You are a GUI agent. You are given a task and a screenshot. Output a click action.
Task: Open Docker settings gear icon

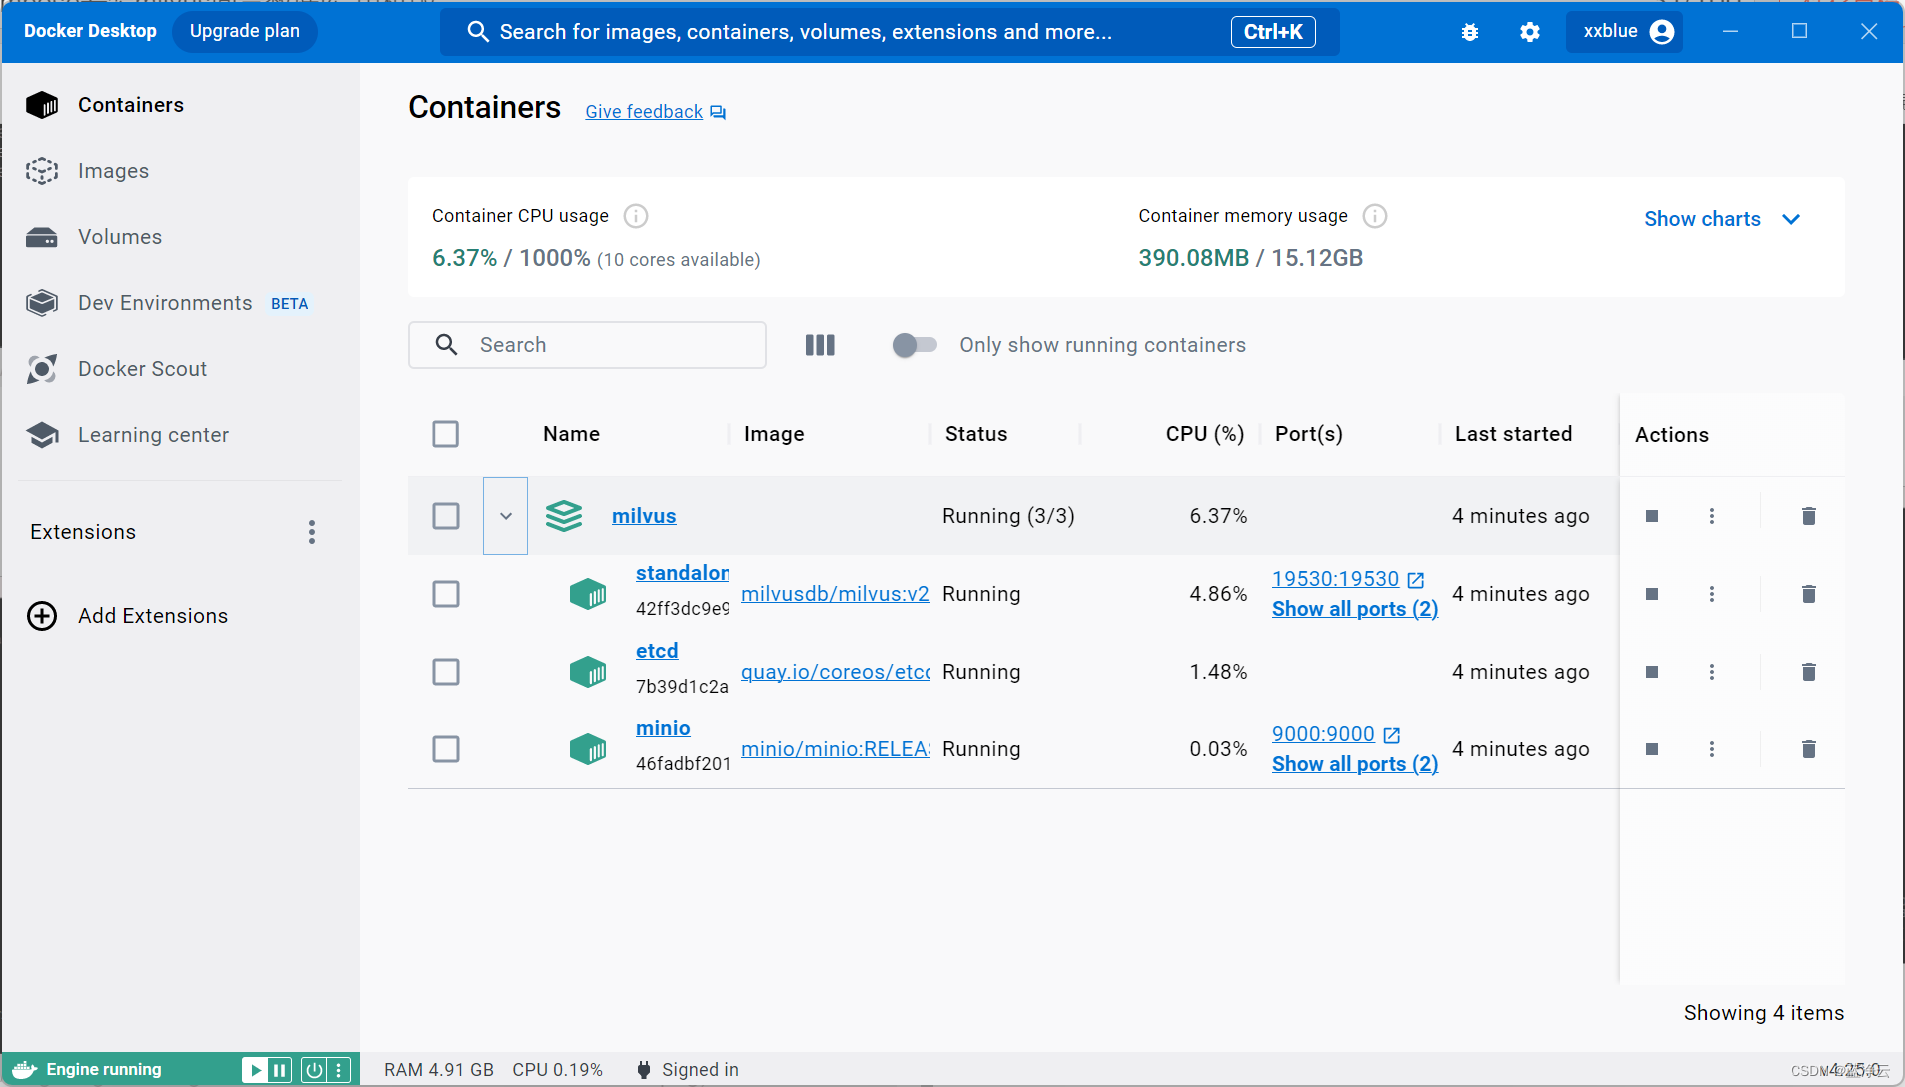pos(1530,32)
